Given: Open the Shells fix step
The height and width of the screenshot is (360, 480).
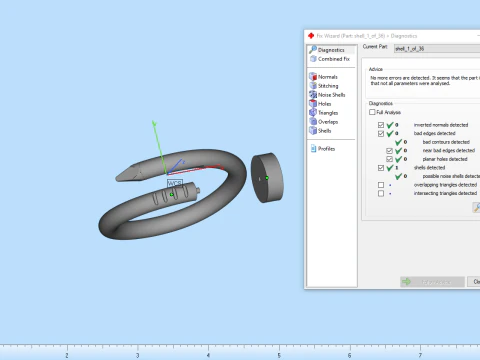Looking at the screenshot, I should click(x=320, y=131).
